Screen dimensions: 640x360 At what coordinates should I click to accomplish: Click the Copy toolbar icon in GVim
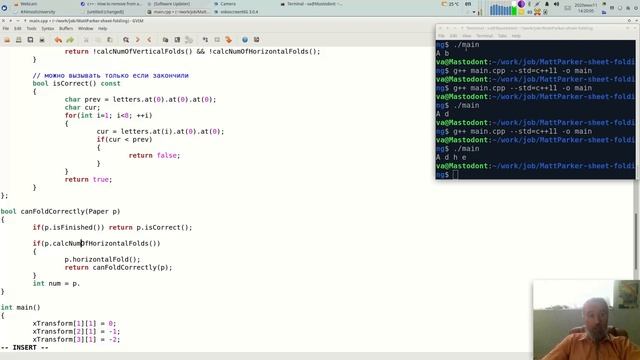click(x=98, y=40)
